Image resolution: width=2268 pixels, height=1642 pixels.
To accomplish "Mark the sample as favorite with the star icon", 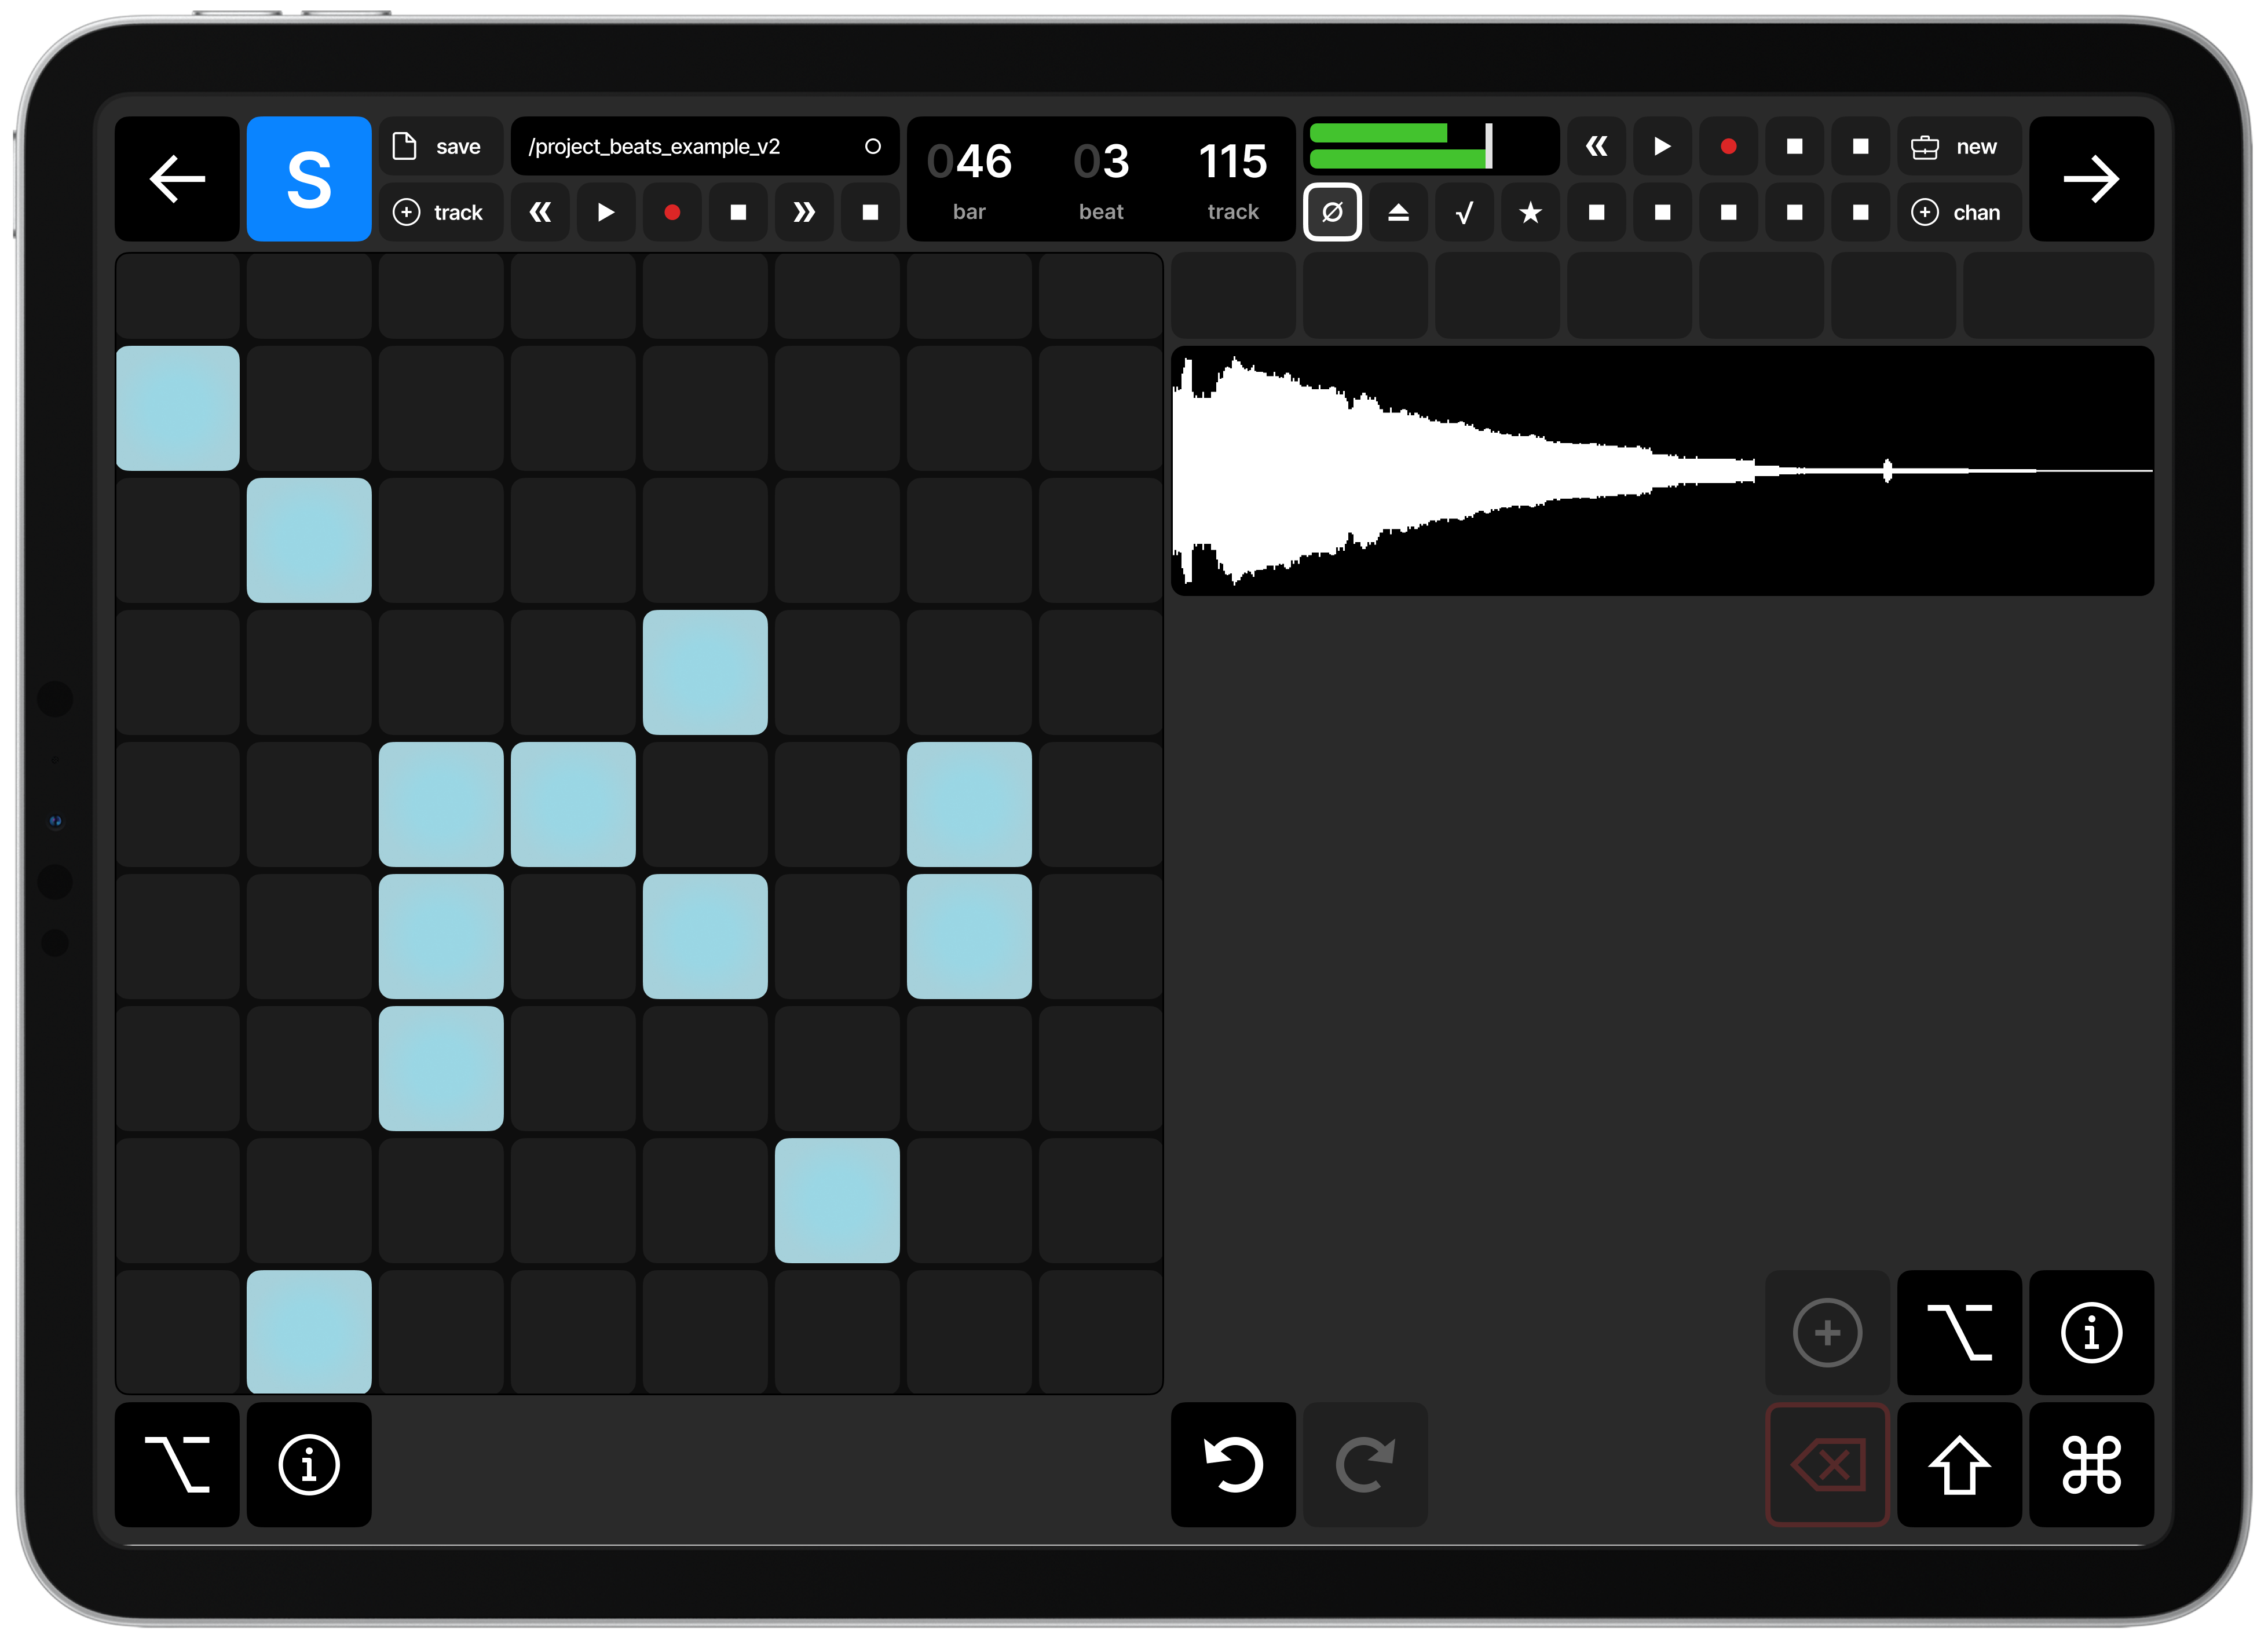I will 1530,212.
